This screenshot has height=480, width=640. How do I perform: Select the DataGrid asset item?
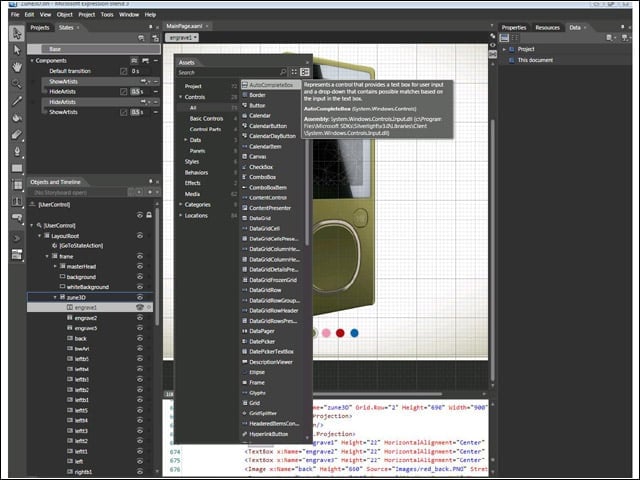point(260,218)
